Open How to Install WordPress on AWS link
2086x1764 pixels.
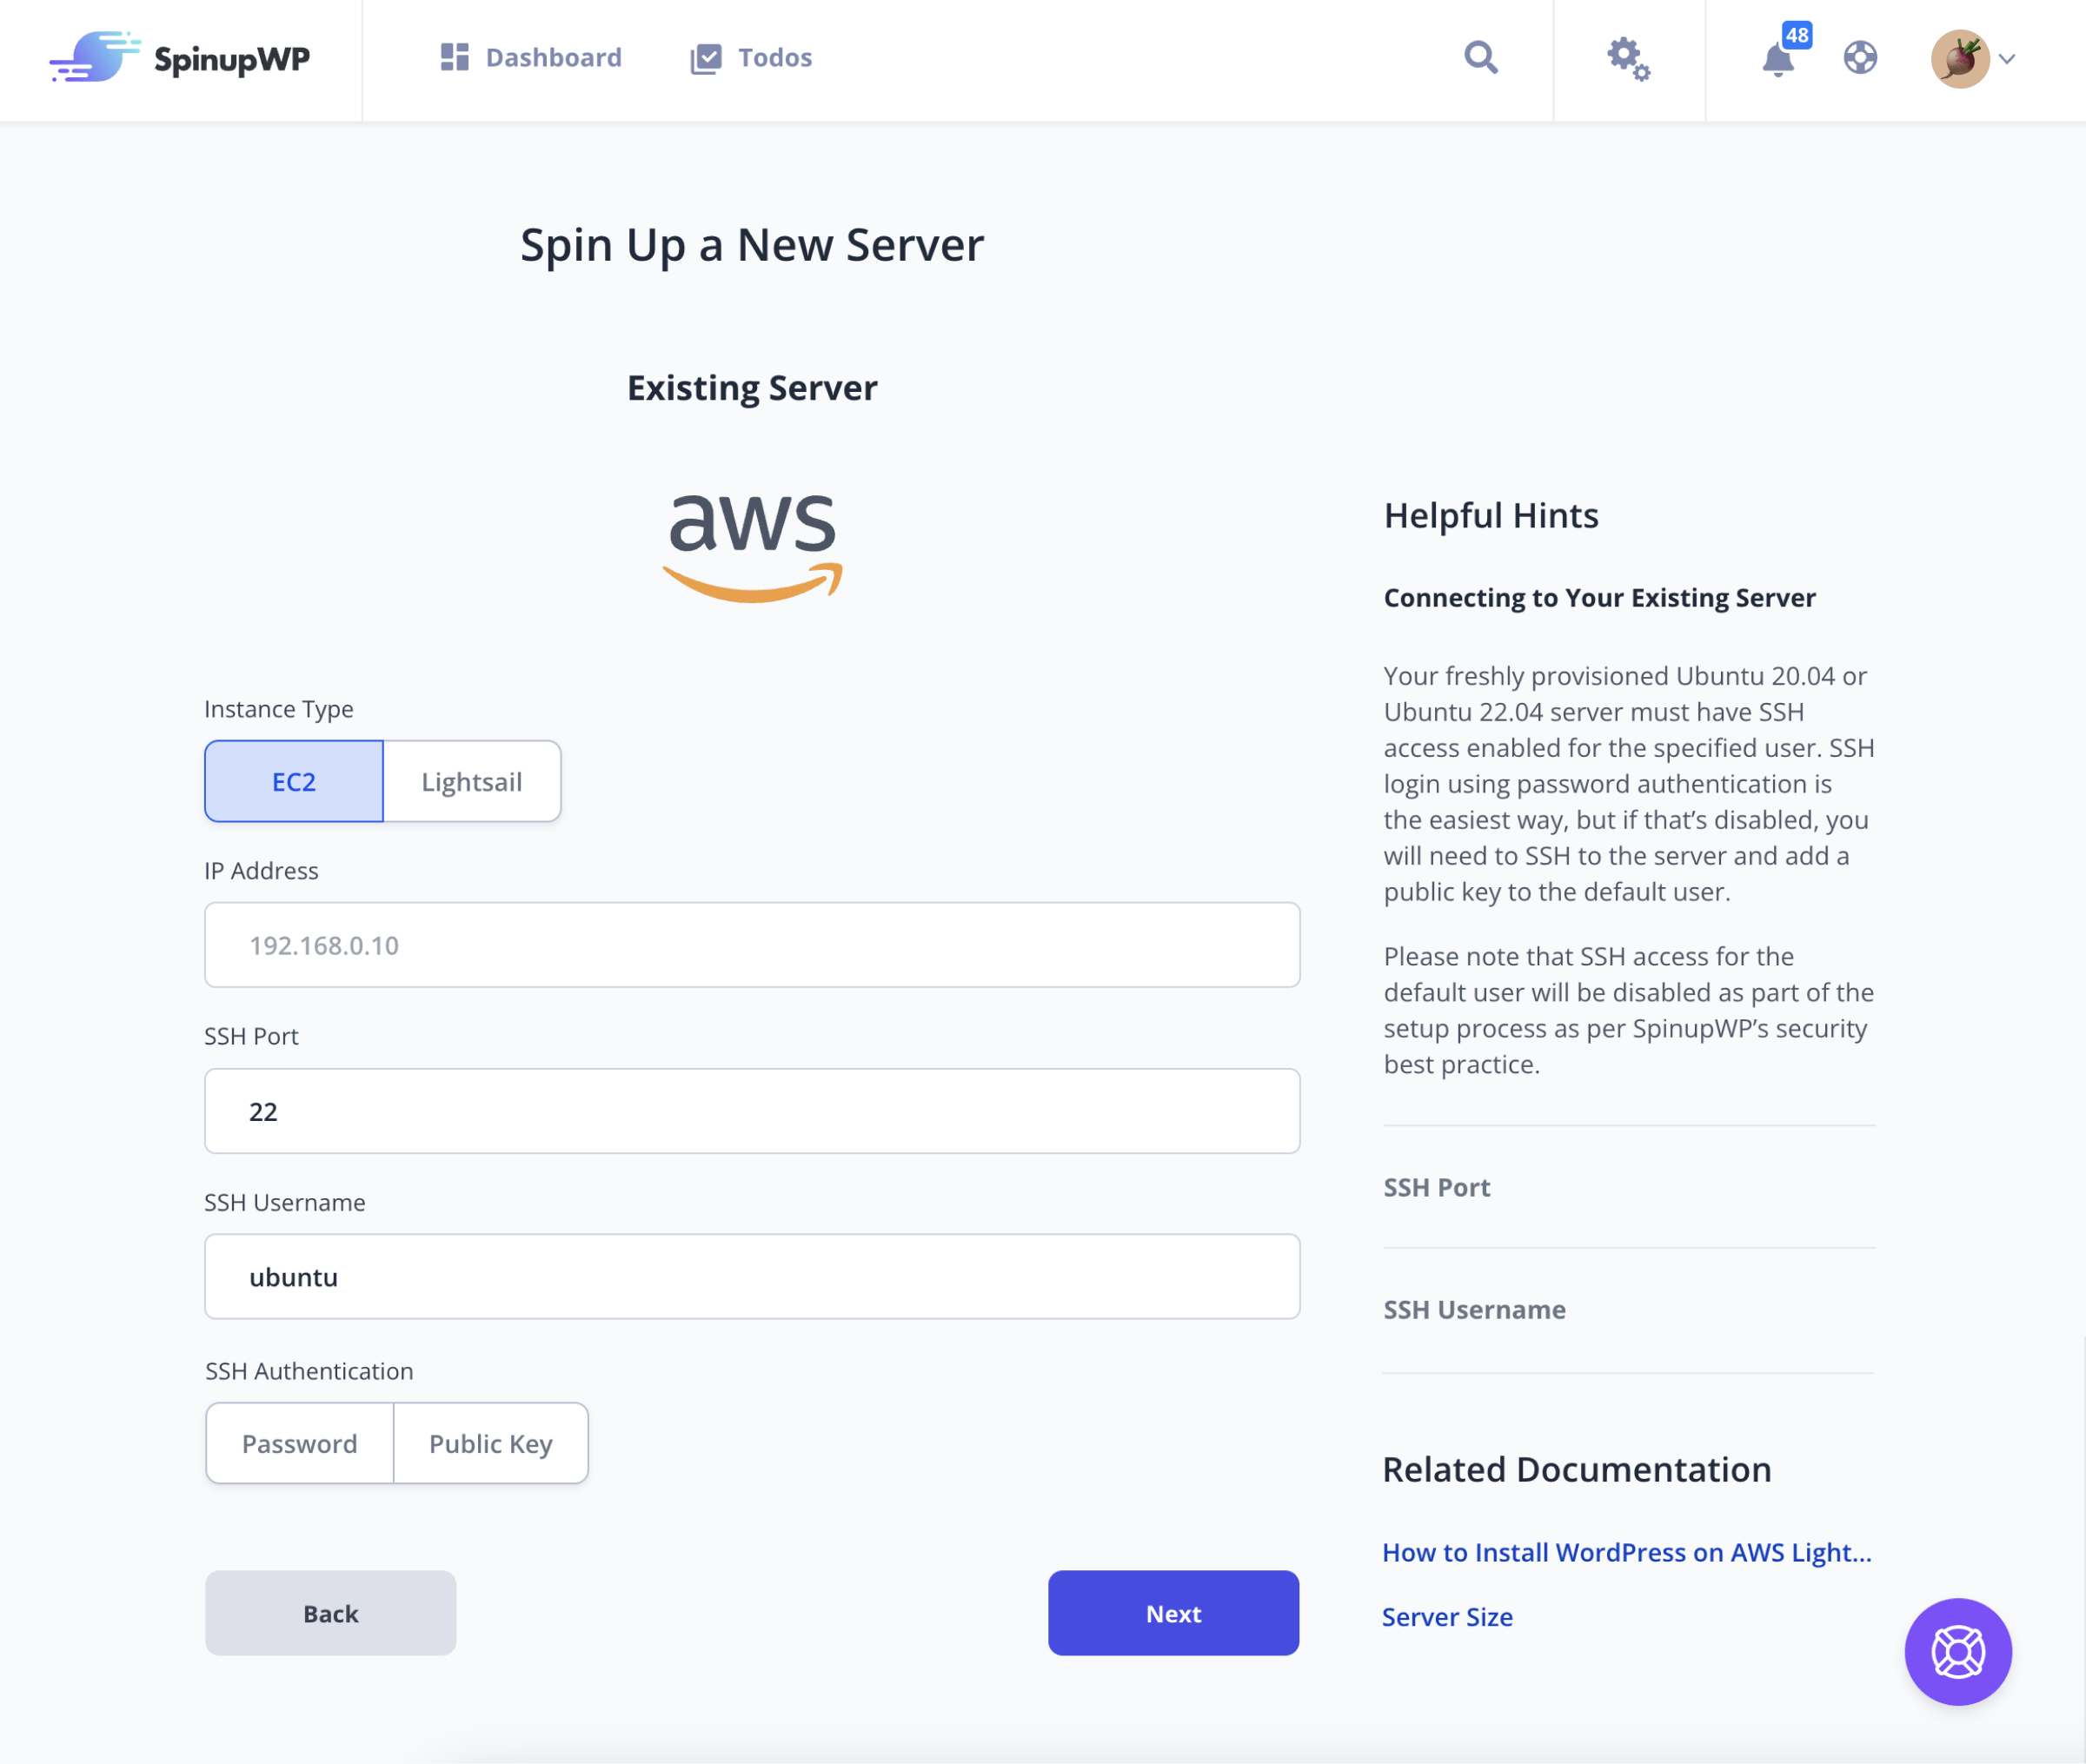pos(1626,1552)
